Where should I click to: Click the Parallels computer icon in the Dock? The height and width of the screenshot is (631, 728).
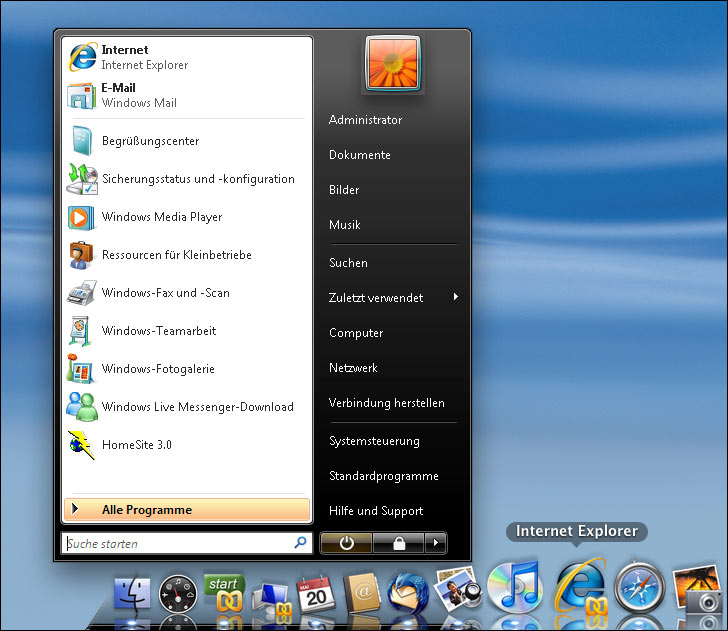[x=272, y=599]
